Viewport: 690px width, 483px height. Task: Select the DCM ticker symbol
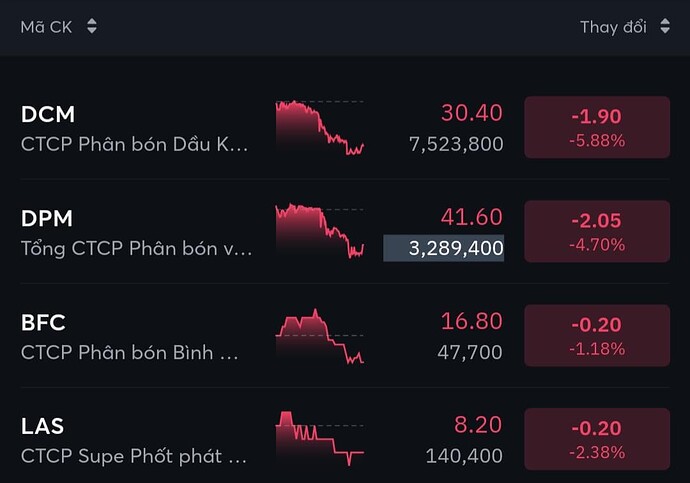point(48,114)
